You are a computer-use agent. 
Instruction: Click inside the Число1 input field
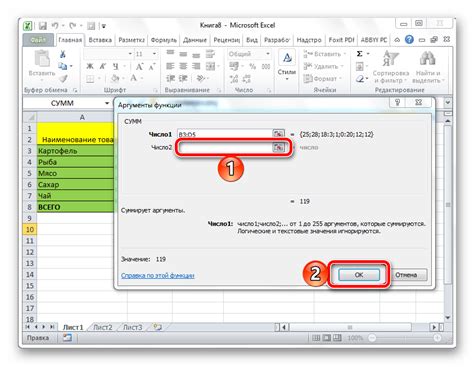click(x=225, y=134)
